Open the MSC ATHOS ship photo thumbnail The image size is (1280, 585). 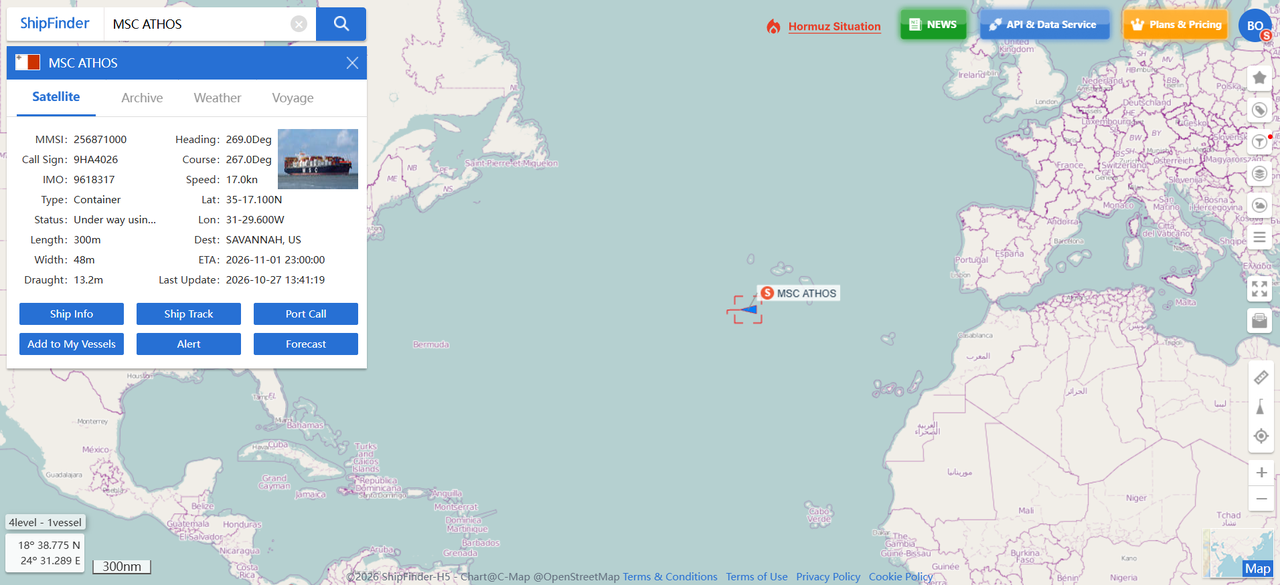pyautogui.click(x=318, y=159)
